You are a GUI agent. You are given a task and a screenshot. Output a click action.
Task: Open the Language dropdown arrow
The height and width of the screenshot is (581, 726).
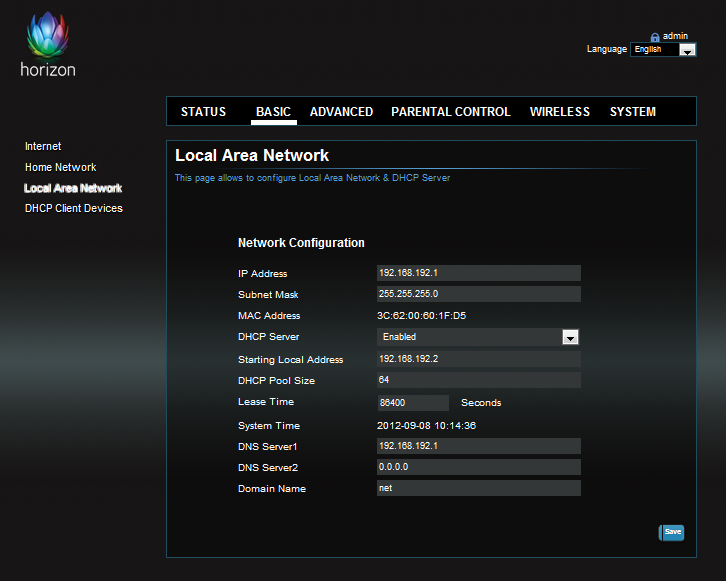pyautogui.click(x=688, y=50)
